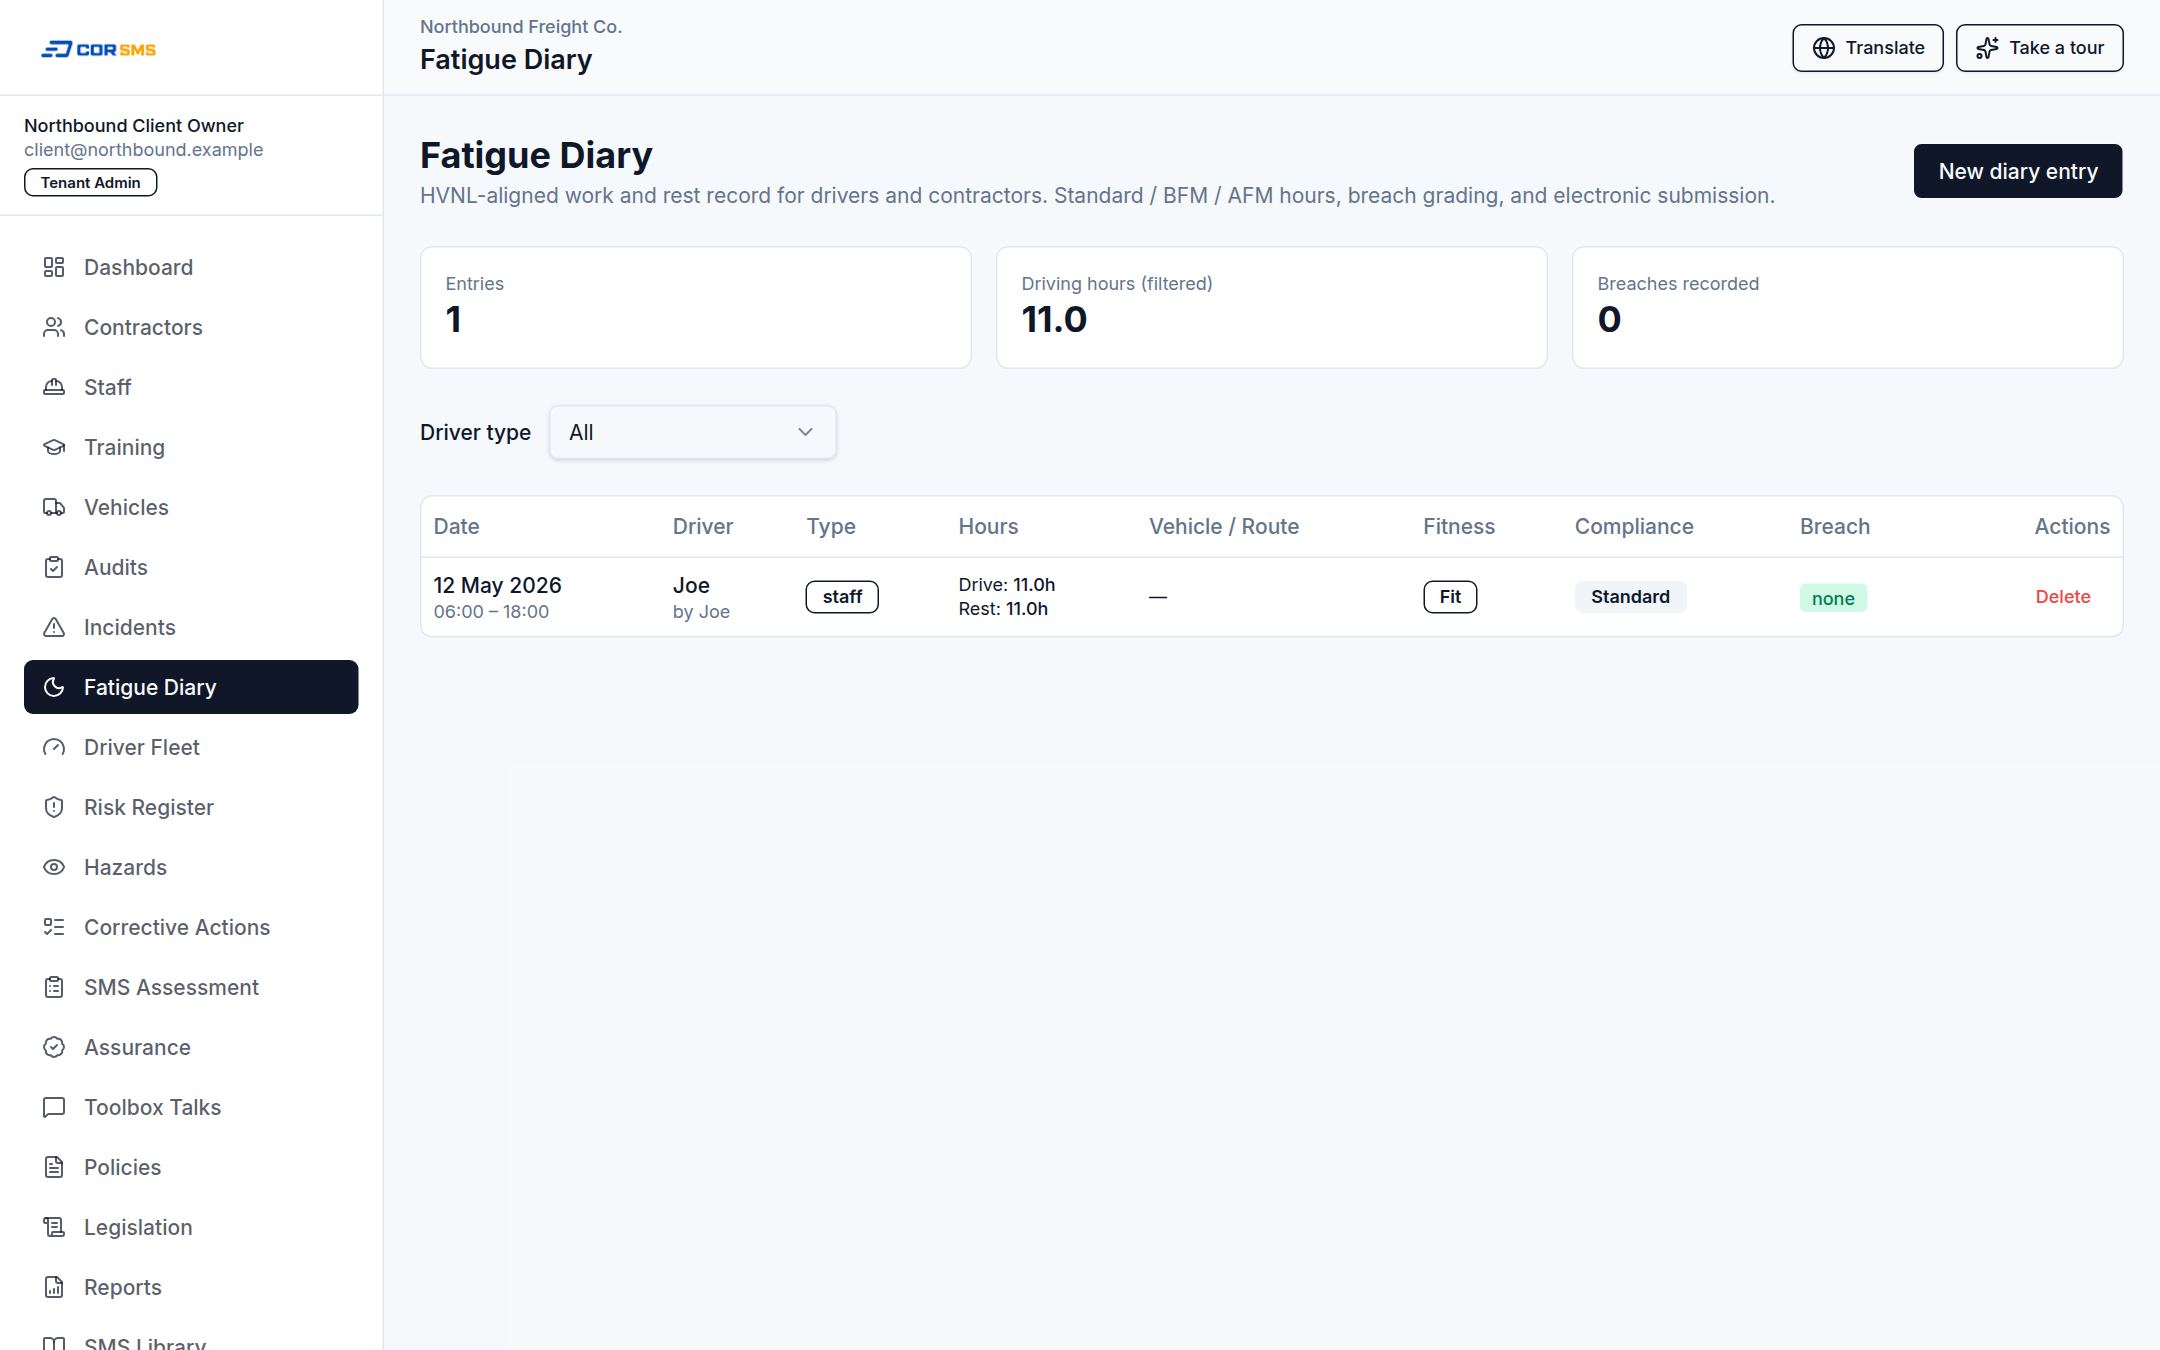Click the Translate button
Viewport: 2160px width, 1350px height.
1867,48
